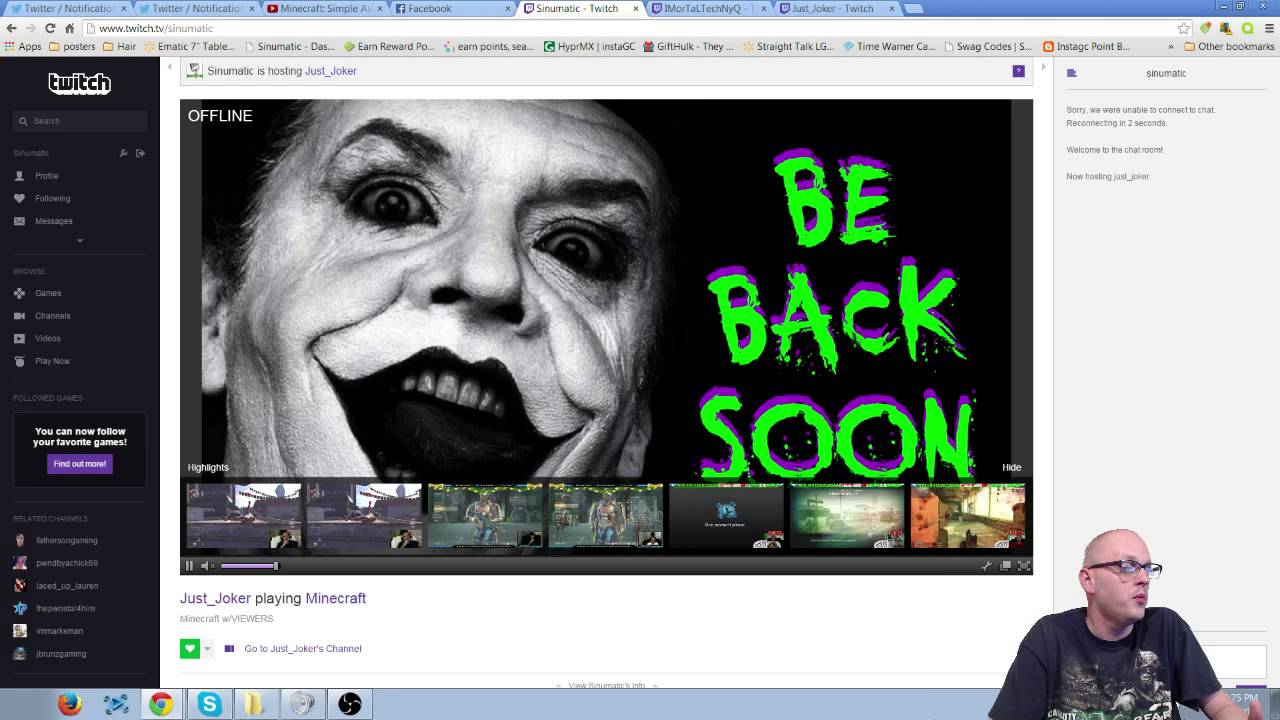Image resolution: width=1280 pixels, height=720 pixels.
Task: Hide the highlights strip
Action: click(x=1011, y=467)
